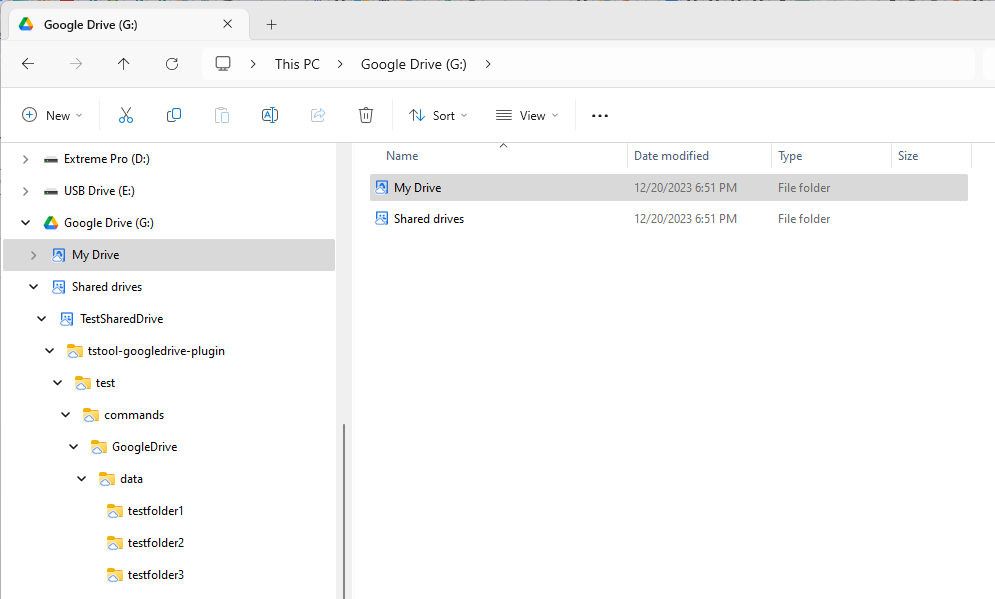Open a new tab with the plus button
995x599 pixels.
pyautogui.click(x=271, y=24)
